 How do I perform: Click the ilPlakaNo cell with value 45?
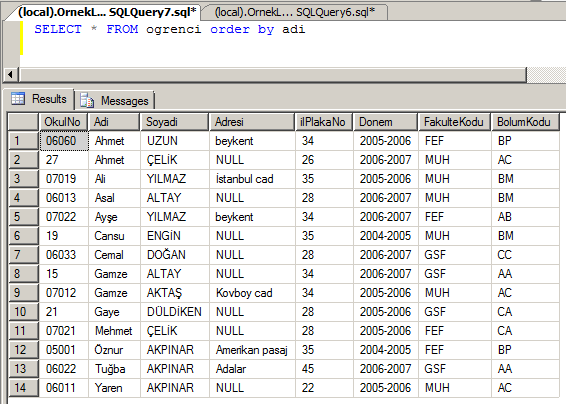coord(324,369)
